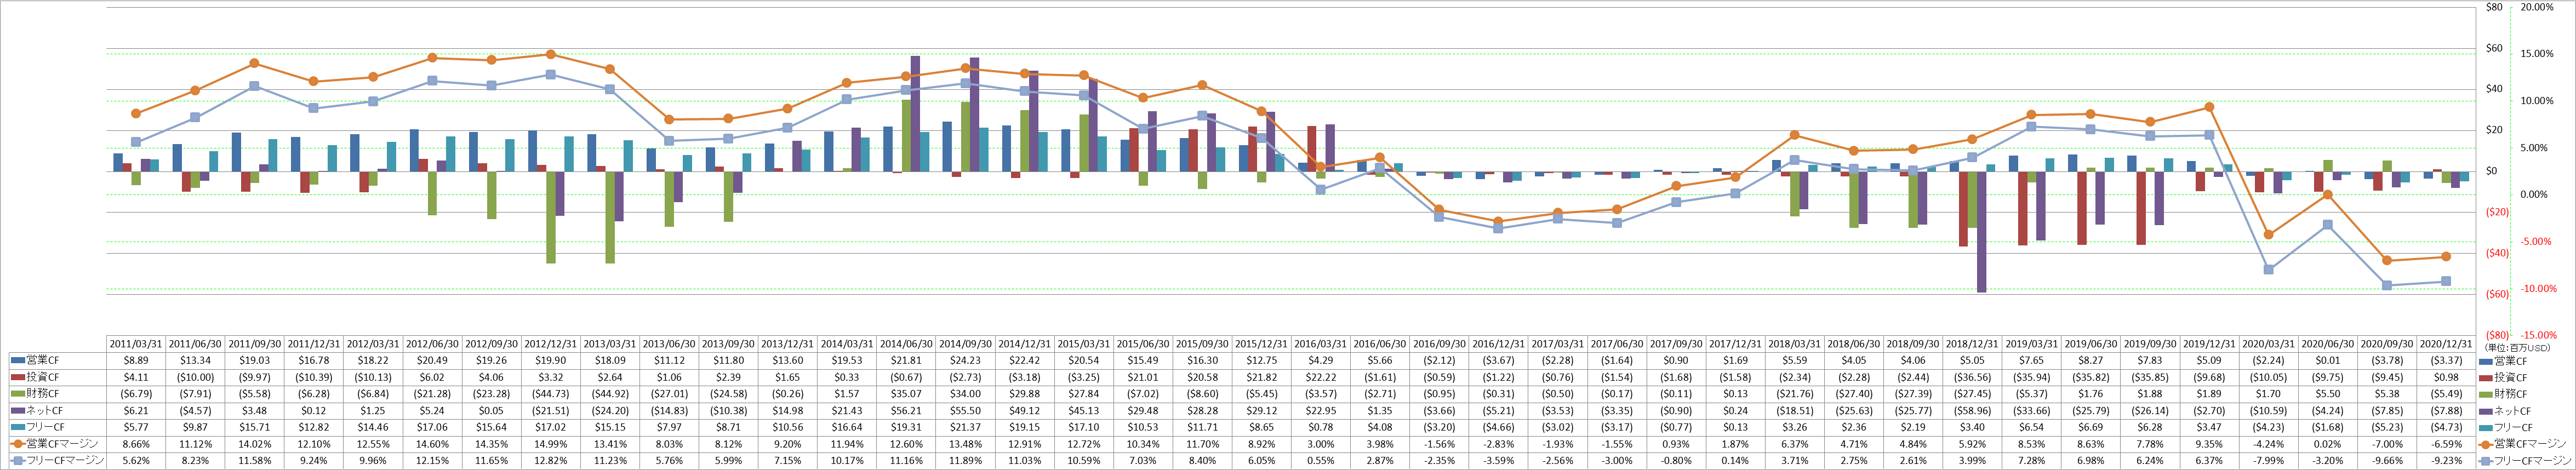Select the 9.35% cell
This screenshot has width=2576, height=470.
[2210, 444]
